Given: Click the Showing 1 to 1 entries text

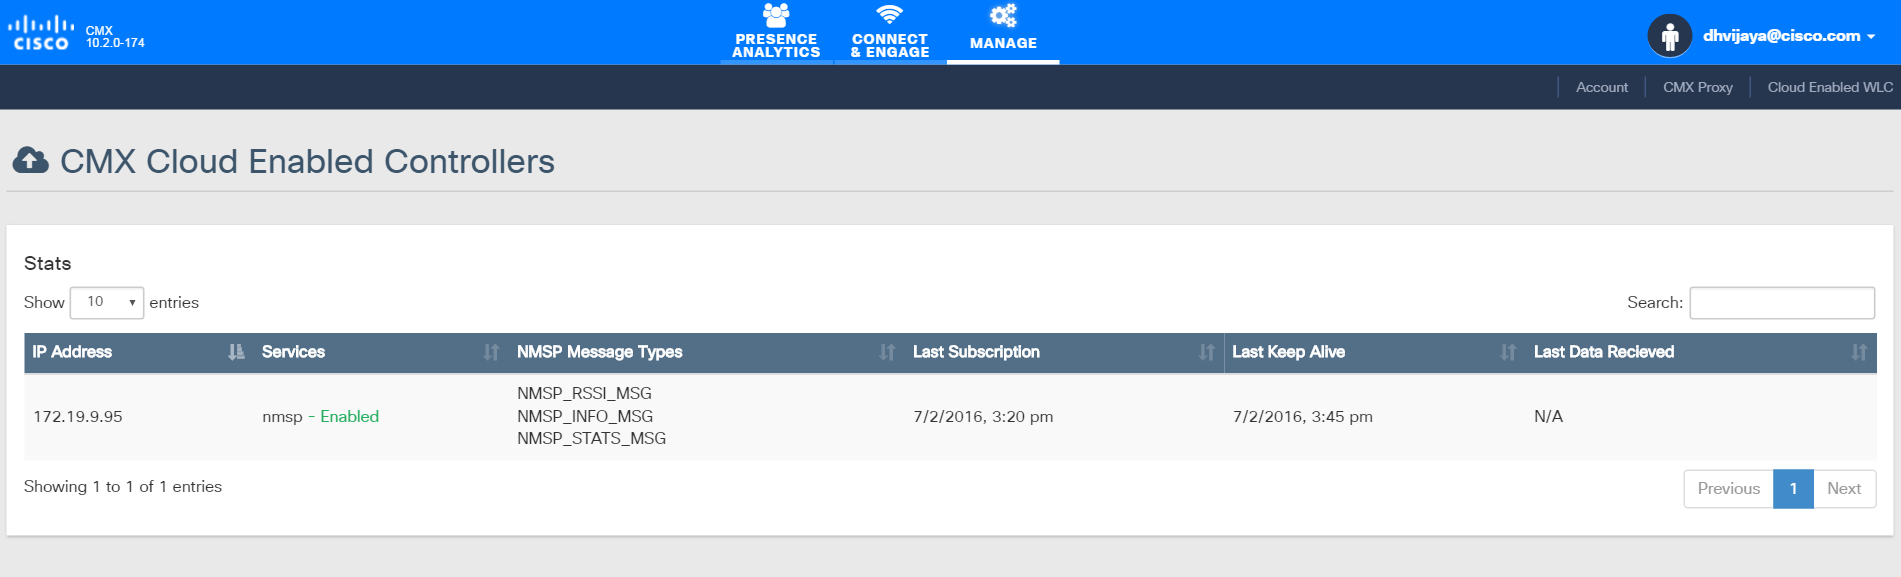Looking at the screenshot, I should point(123,486).
